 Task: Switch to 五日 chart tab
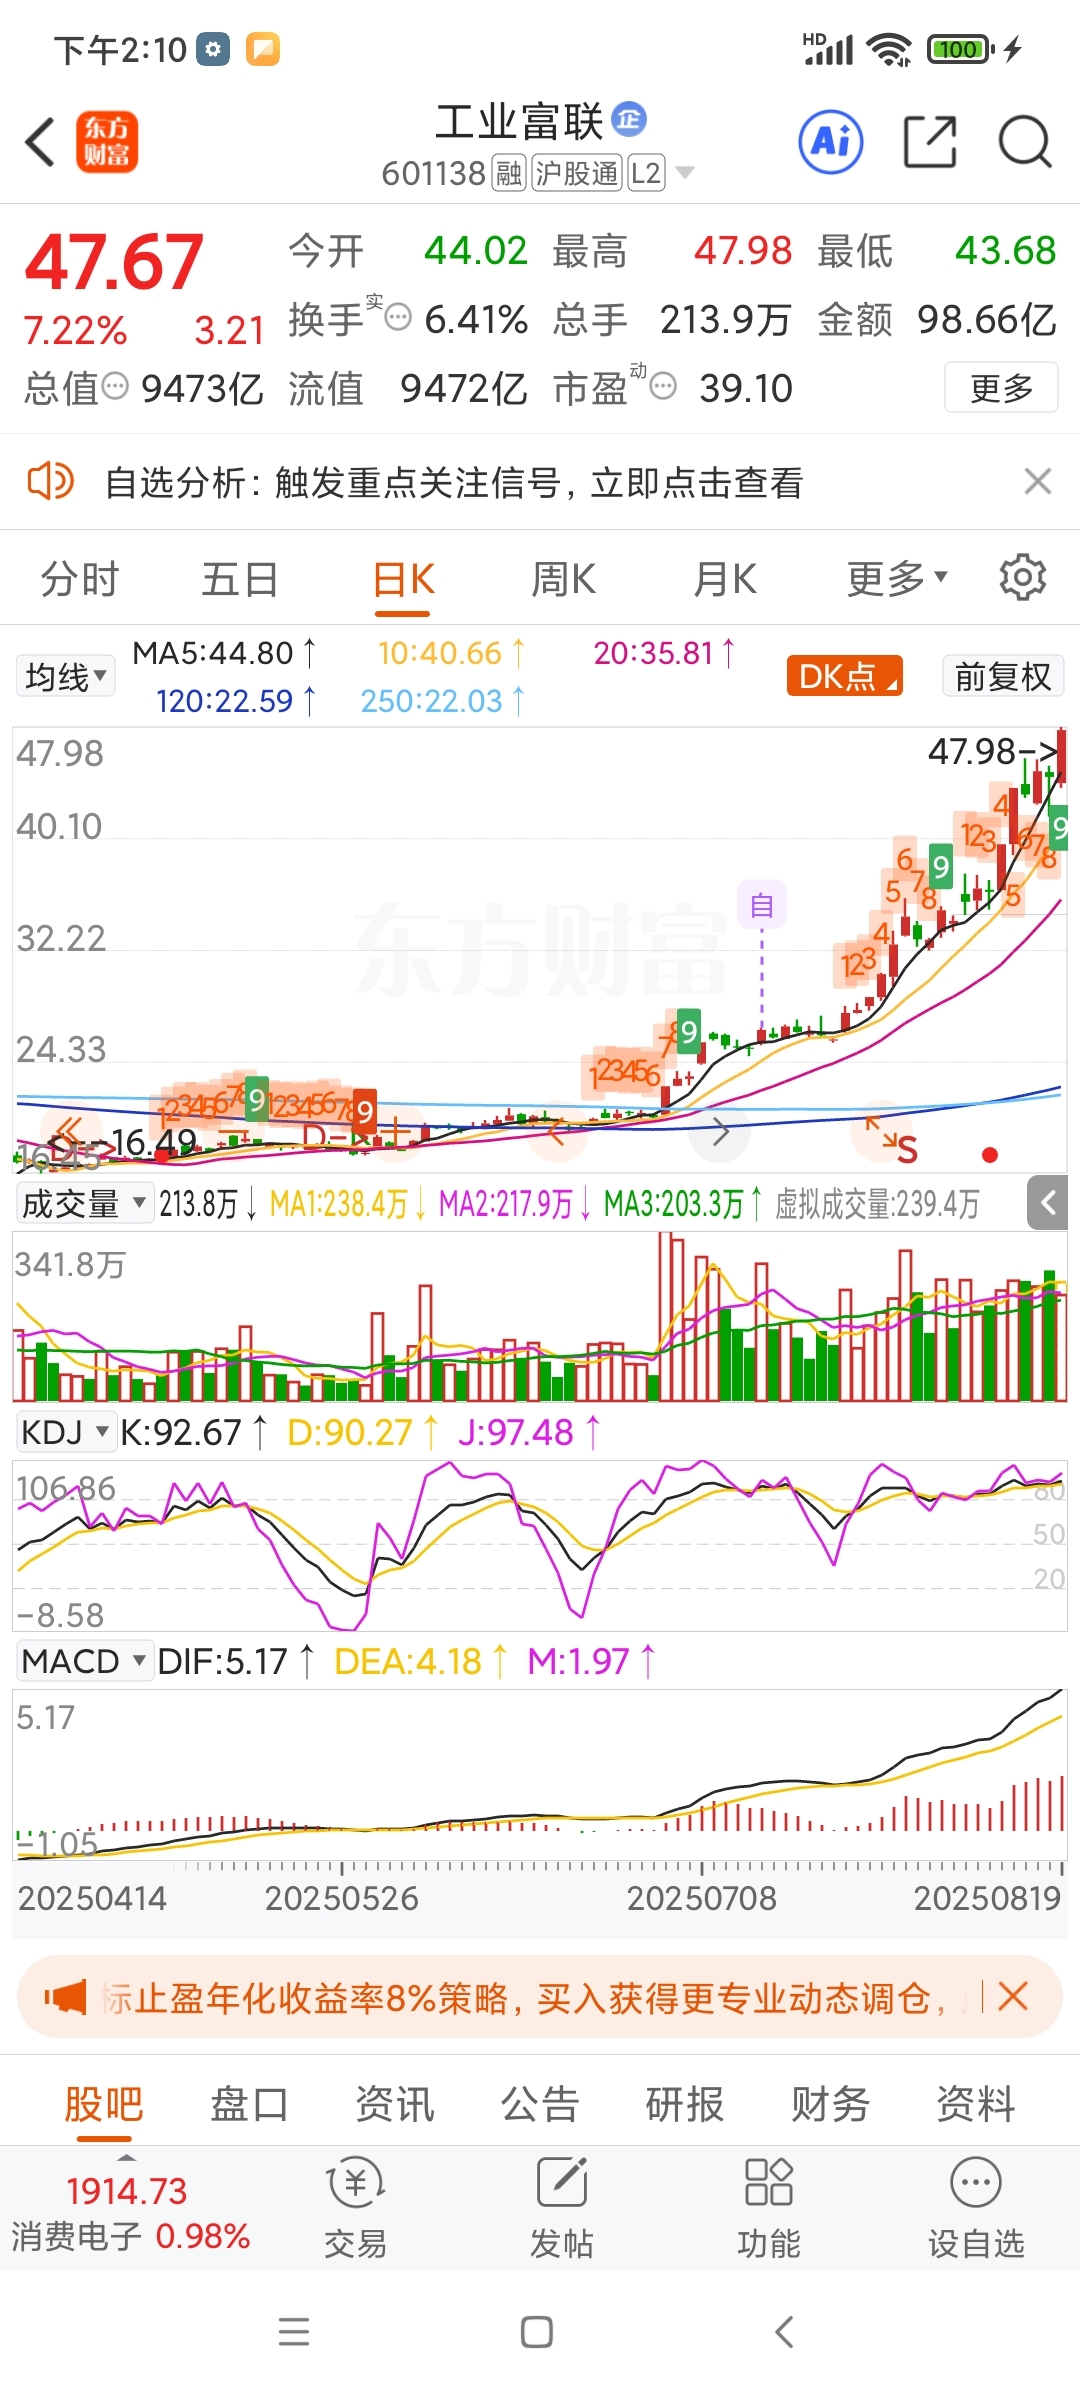[x=240, y=578]
